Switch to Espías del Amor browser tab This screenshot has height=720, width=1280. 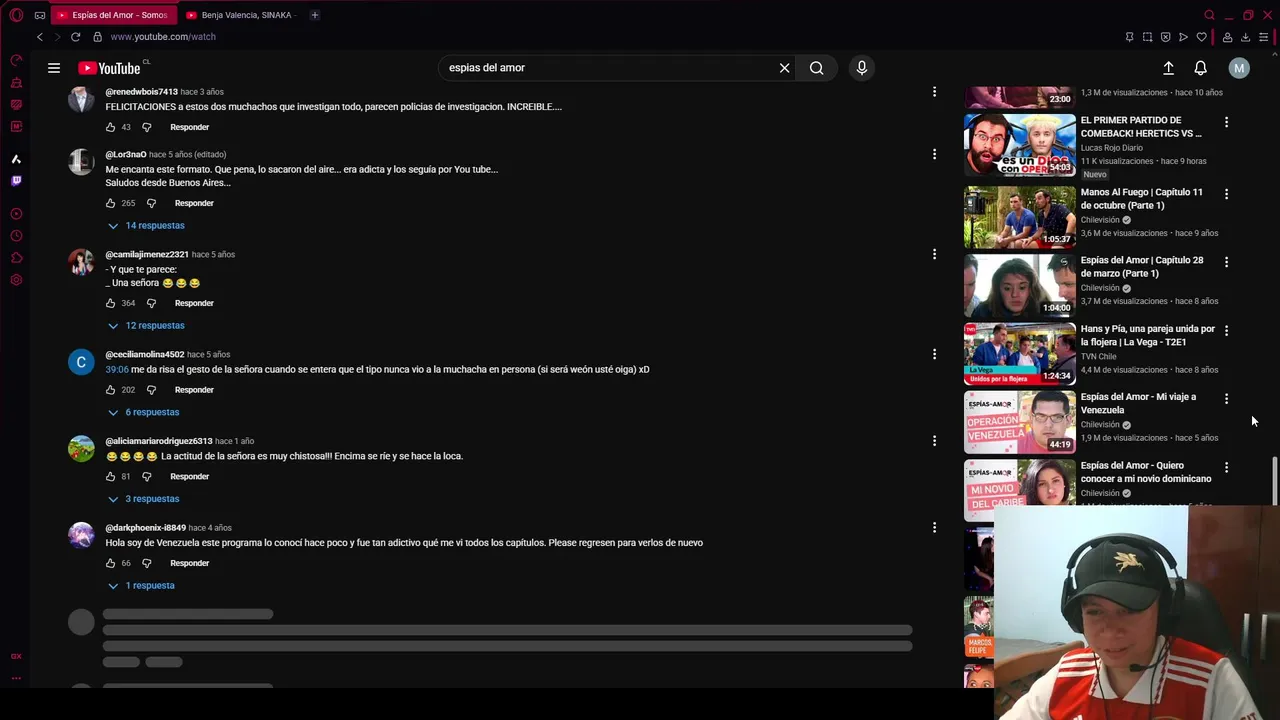pyautogui.click(x=112, y=15)
